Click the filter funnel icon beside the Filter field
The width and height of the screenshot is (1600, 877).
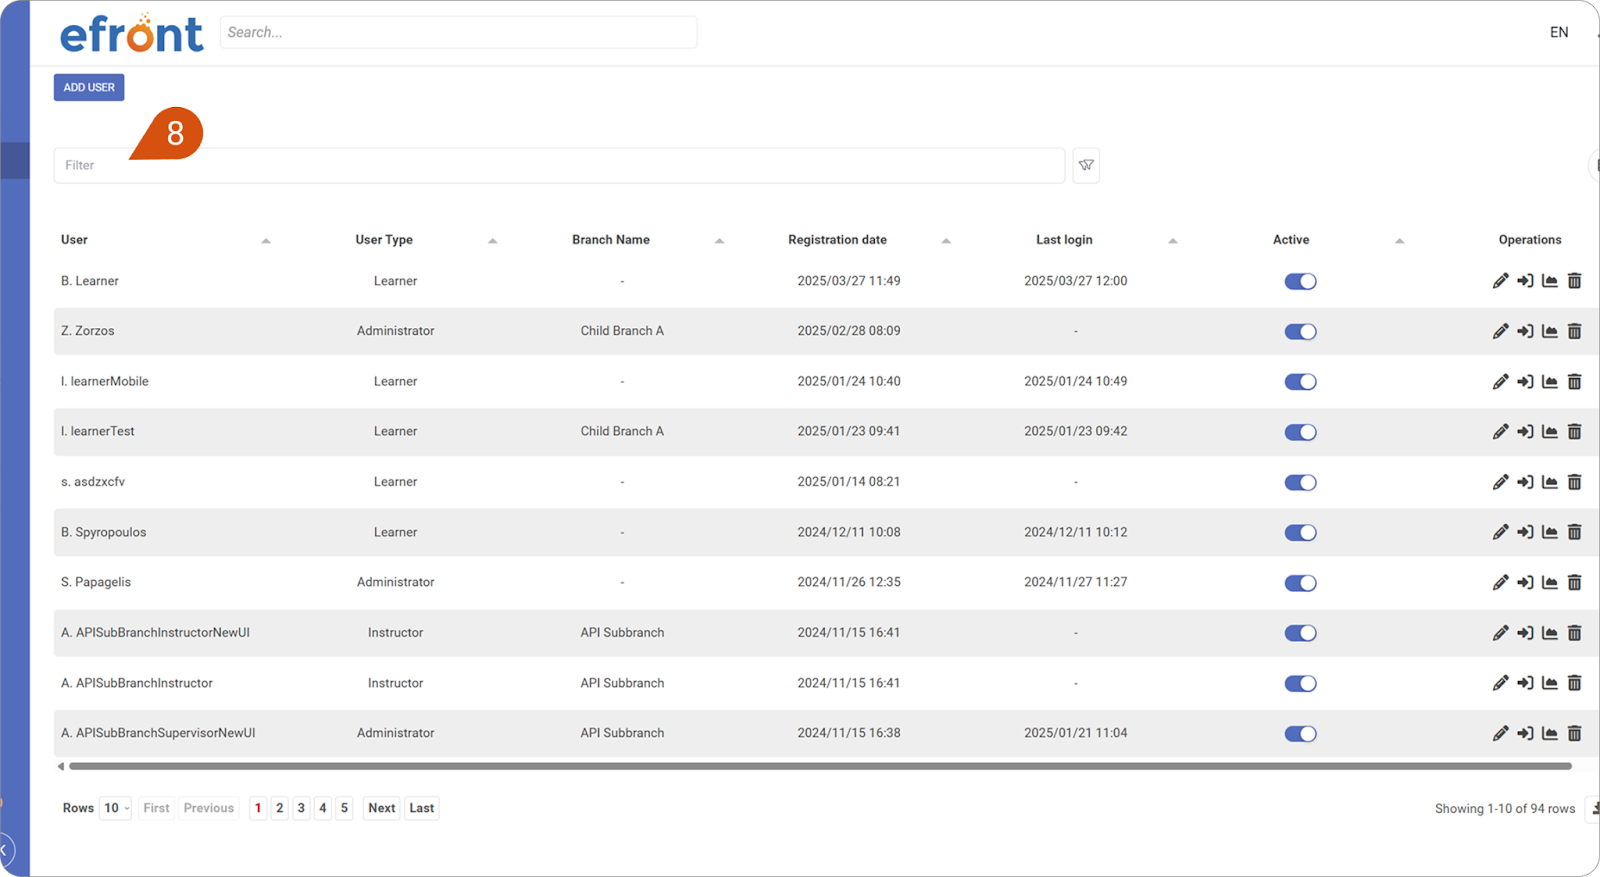pos(1086,165)
